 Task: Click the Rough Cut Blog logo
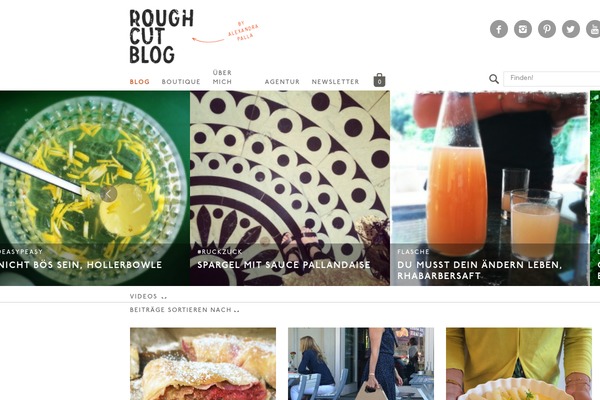point(161,36)
